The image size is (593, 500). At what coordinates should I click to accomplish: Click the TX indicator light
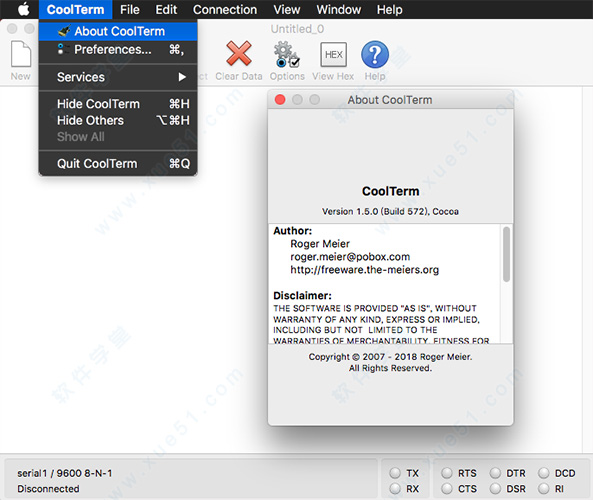(x=395, y=473)
